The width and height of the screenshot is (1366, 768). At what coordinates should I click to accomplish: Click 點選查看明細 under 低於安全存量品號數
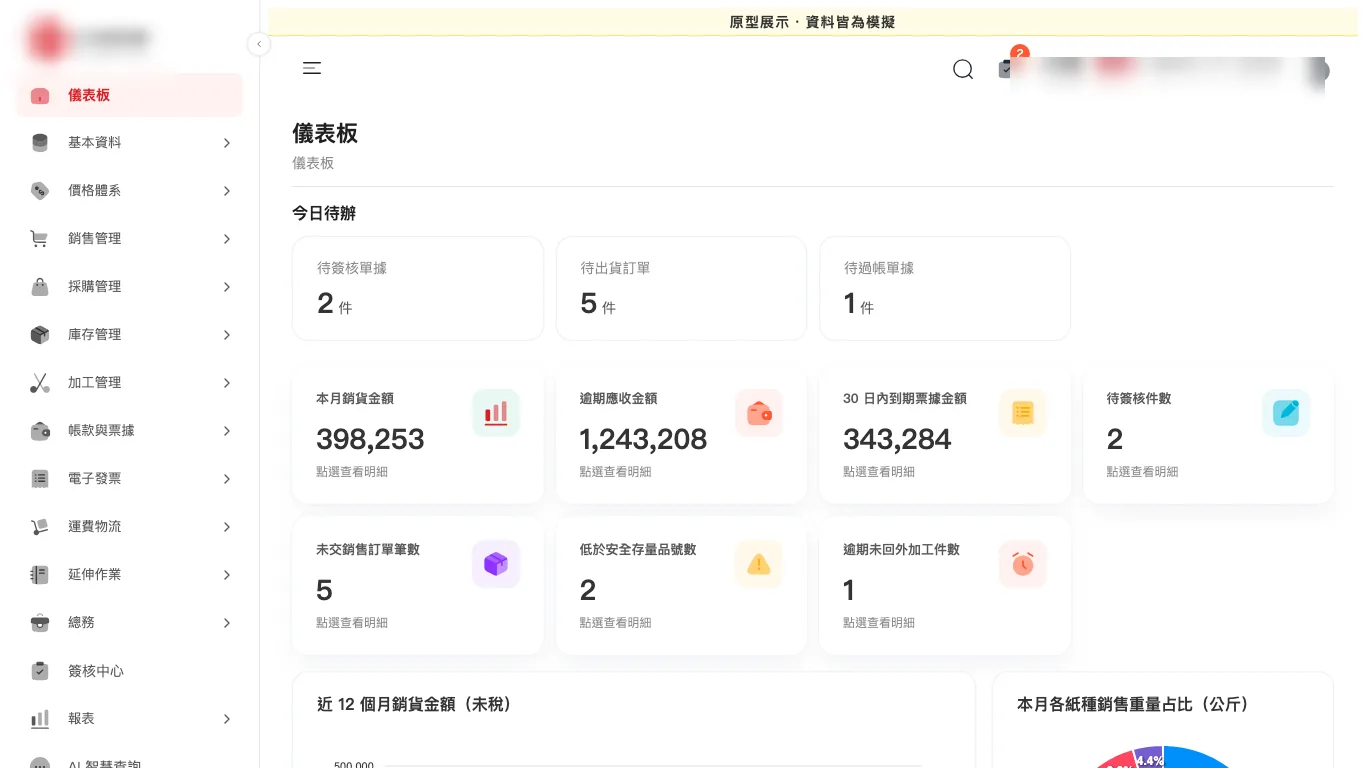click(615, 623)
